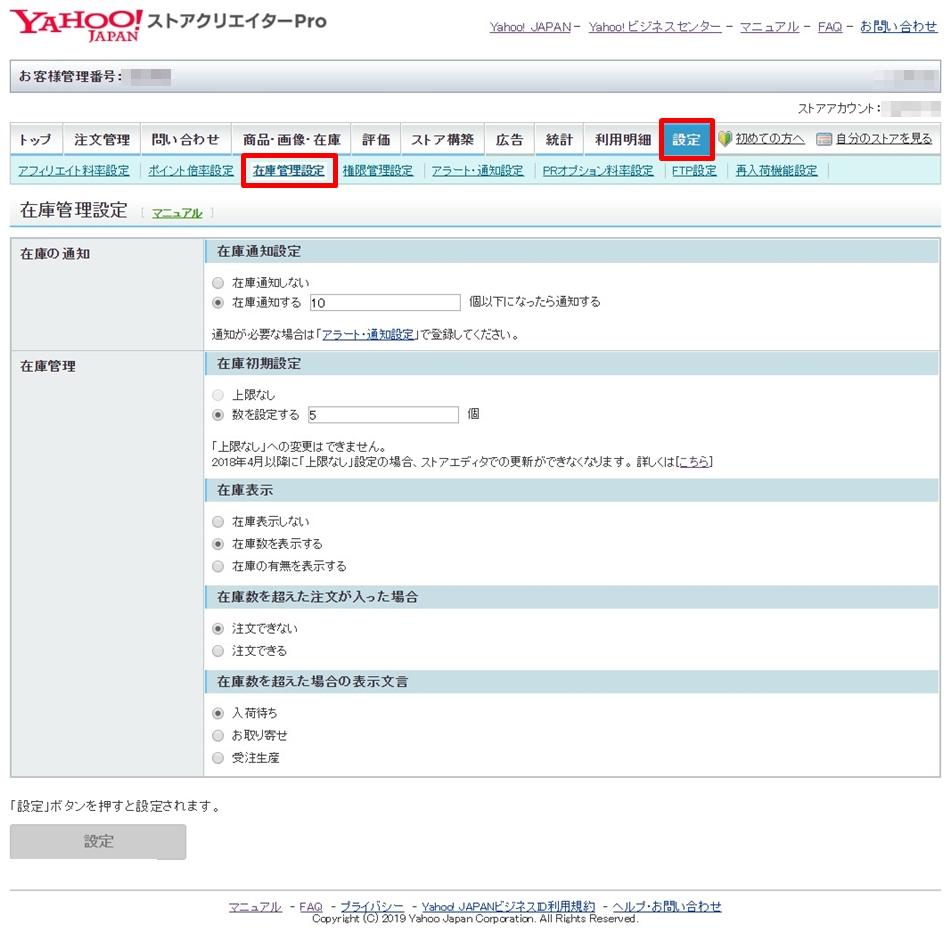This screenshot has height=932, width=950.
Task: Go to PRオプション料率設定 submenu
Action: [x=598, y=171]
